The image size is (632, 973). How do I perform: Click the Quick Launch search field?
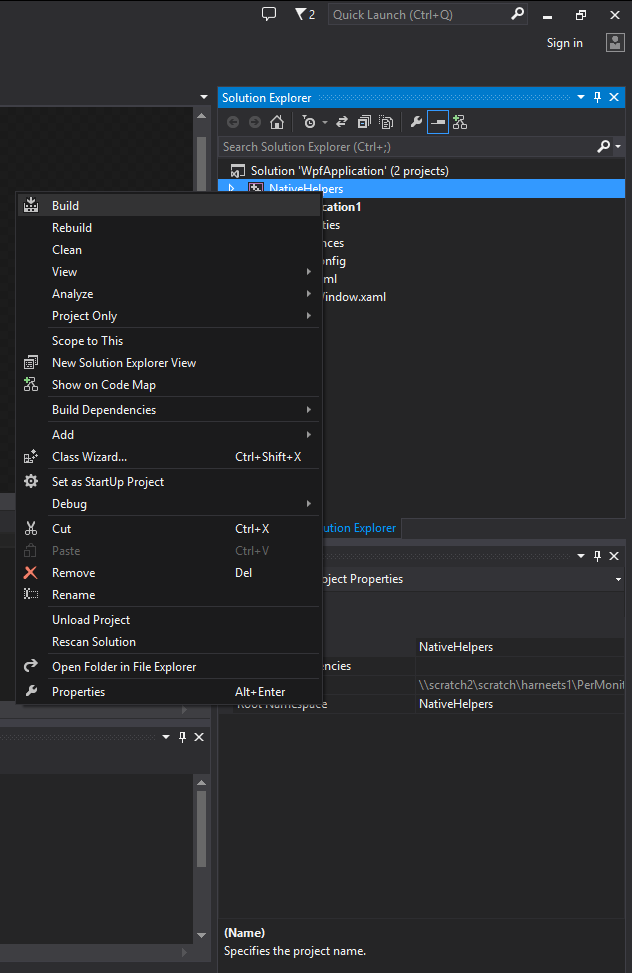coord(428,14)
